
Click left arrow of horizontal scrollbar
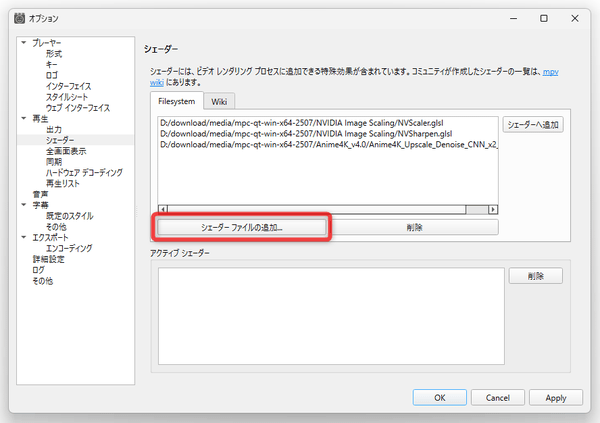[163, 209]
